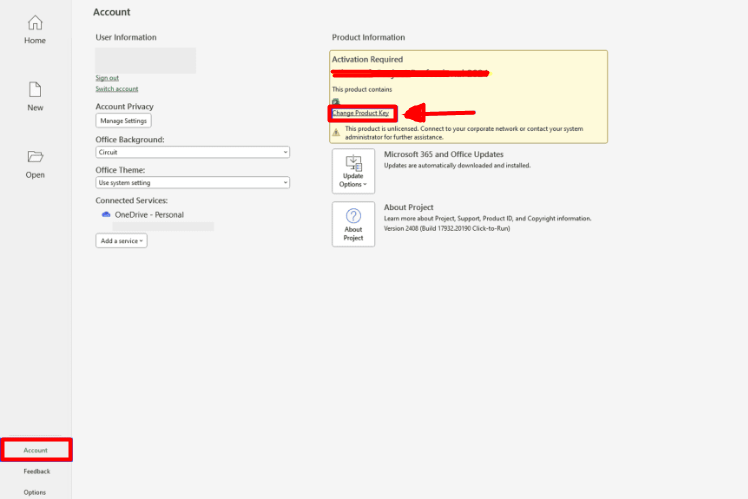Open the About Project button
Image resolution: width=748 pixels, height=499 pixels.
tap(353, 224)
